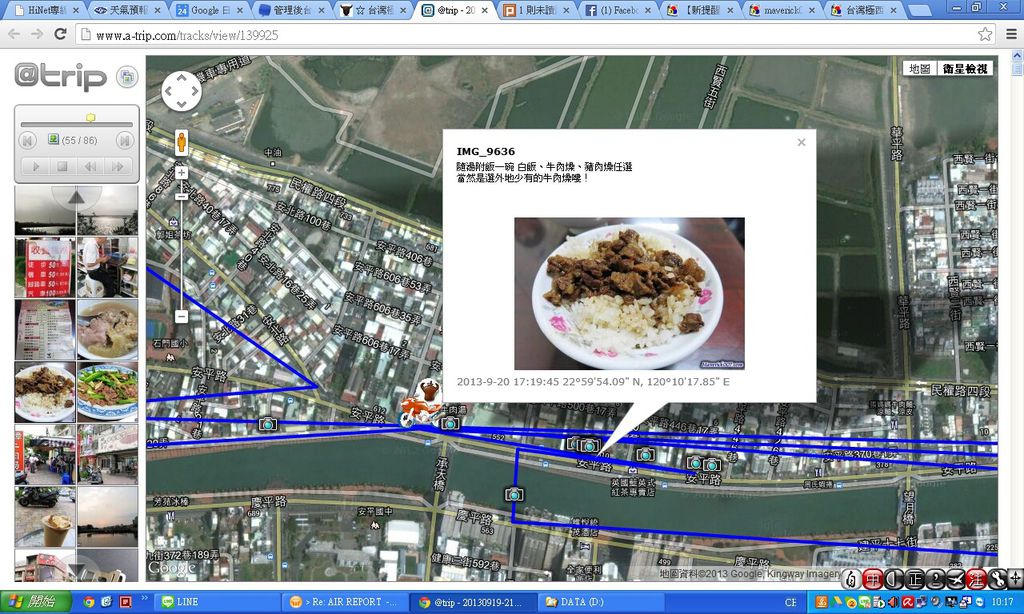Switch to maverick tab
1024x614 pixels.
pyautogui.click(x=782, y=10)
